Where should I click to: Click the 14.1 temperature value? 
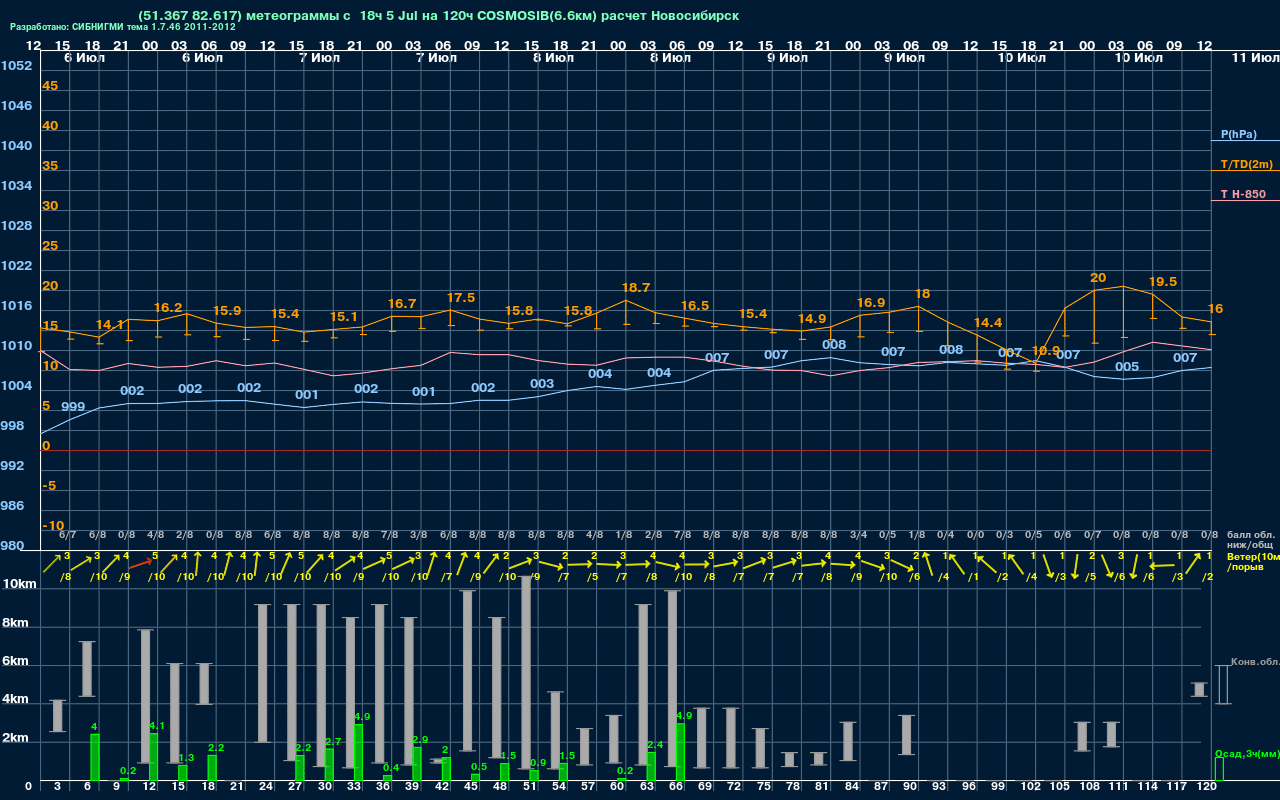point(110,325)
